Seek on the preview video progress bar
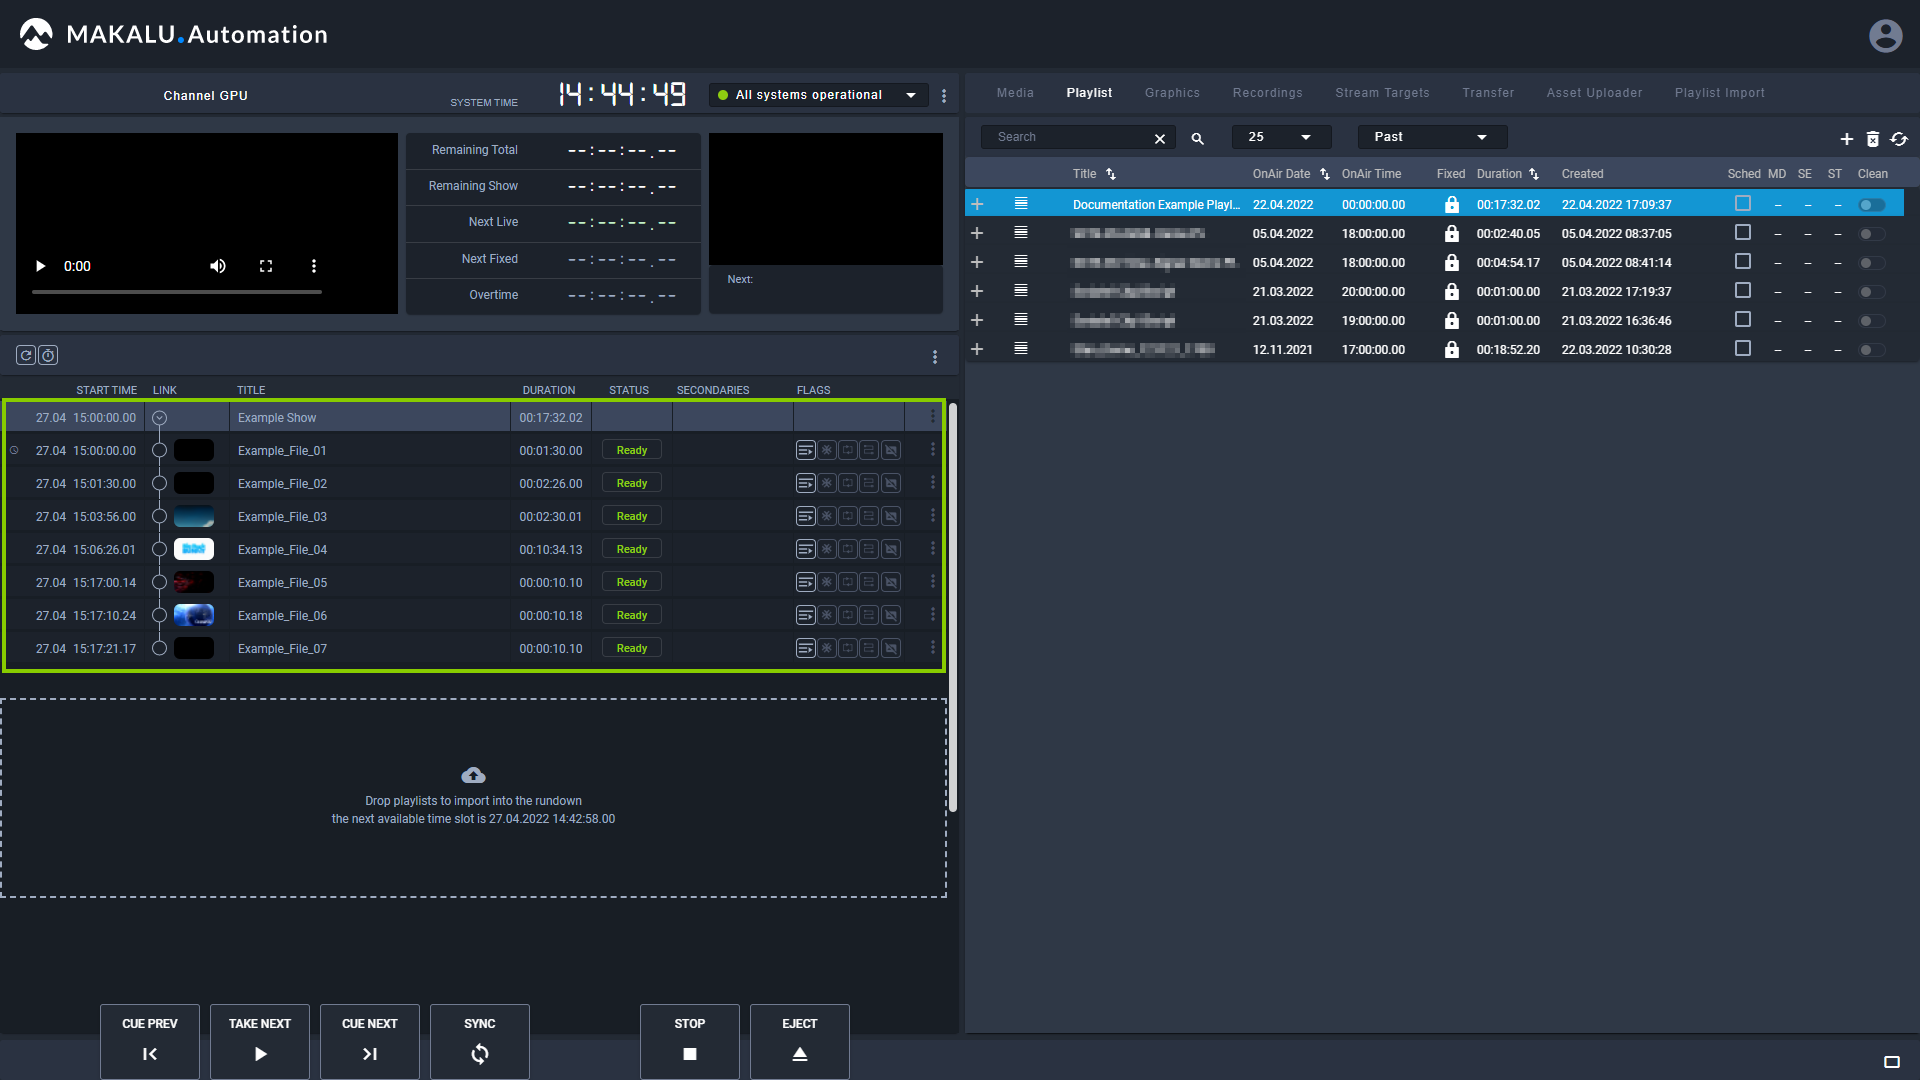The height and width of the screenshot is (1080, 1920). click(x=177, y=292)
